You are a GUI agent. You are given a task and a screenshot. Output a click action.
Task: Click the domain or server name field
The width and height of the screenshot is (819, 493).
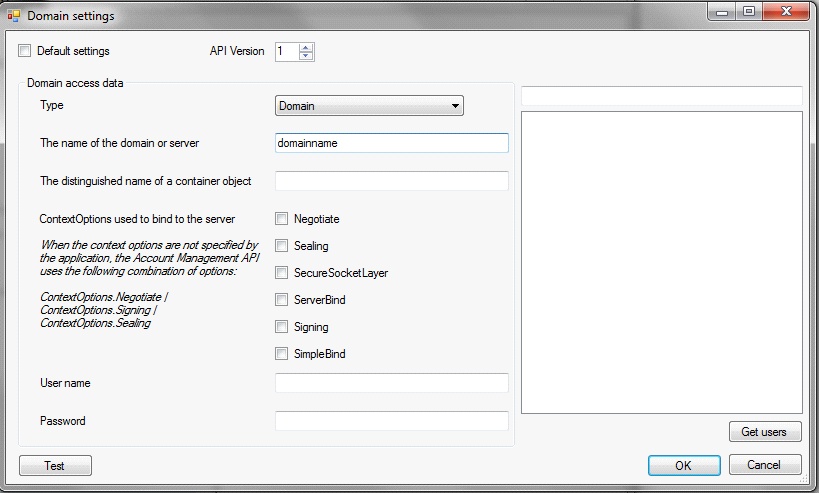click(x=392, y=143)
